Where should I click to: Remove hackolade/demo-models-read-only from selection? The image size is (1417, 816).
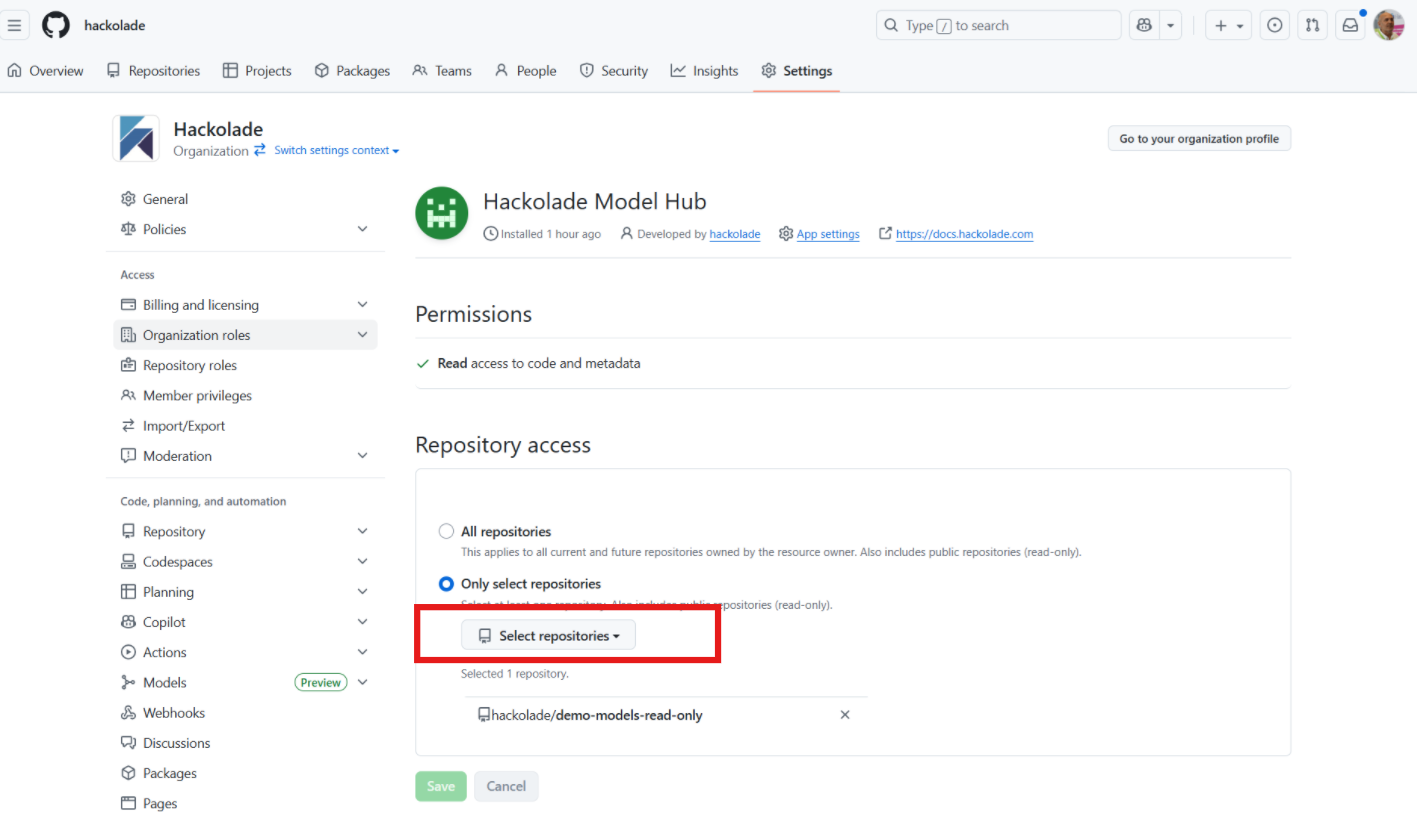pyautogui.click(x=845, y=714)
